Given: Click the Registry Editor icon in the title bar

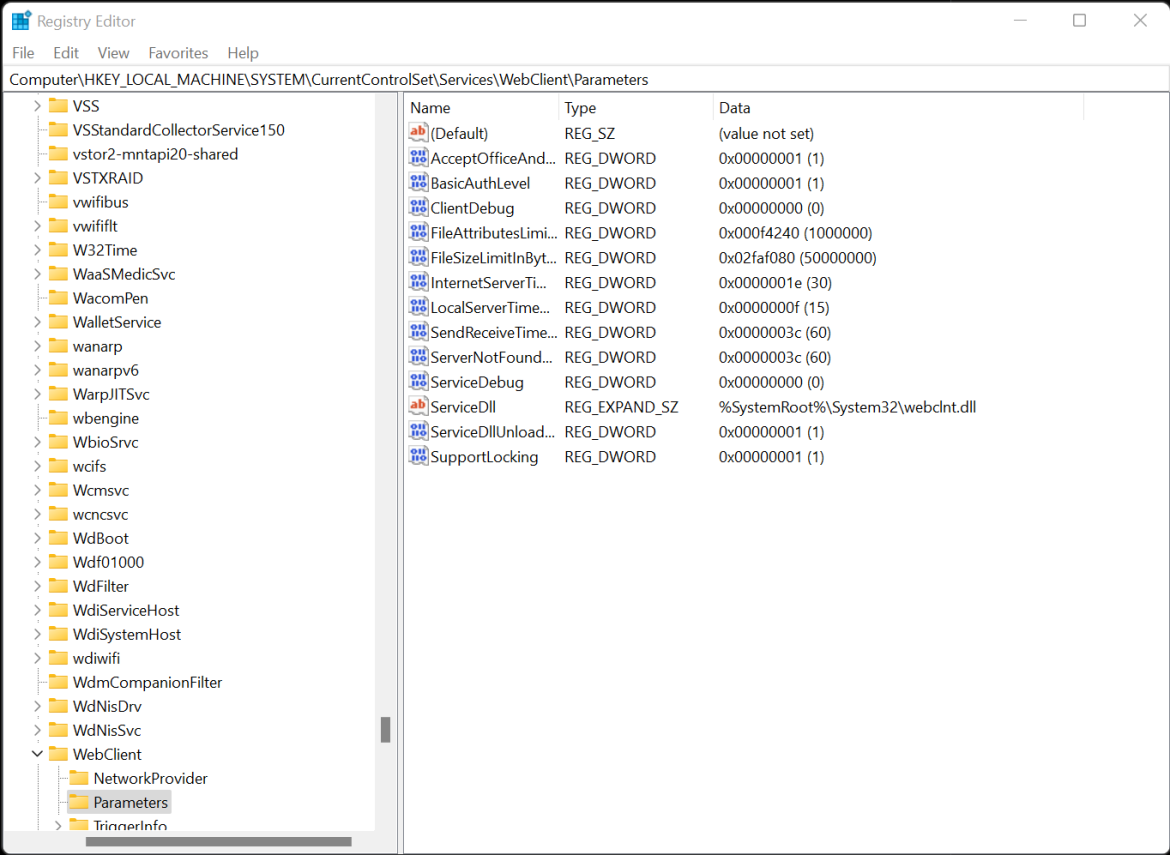Looking at the screenshot, I should [x=20, y=20].
